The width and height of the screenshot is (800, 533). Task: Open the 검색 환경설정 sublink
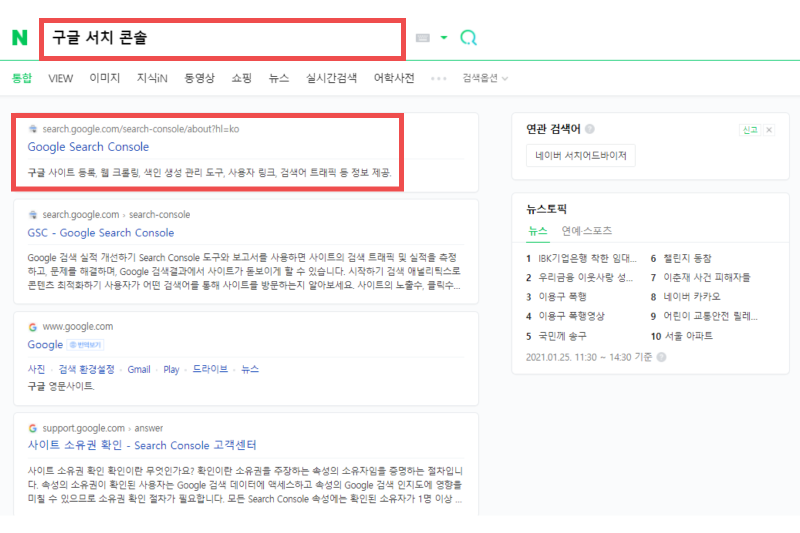tap(86, 369)
